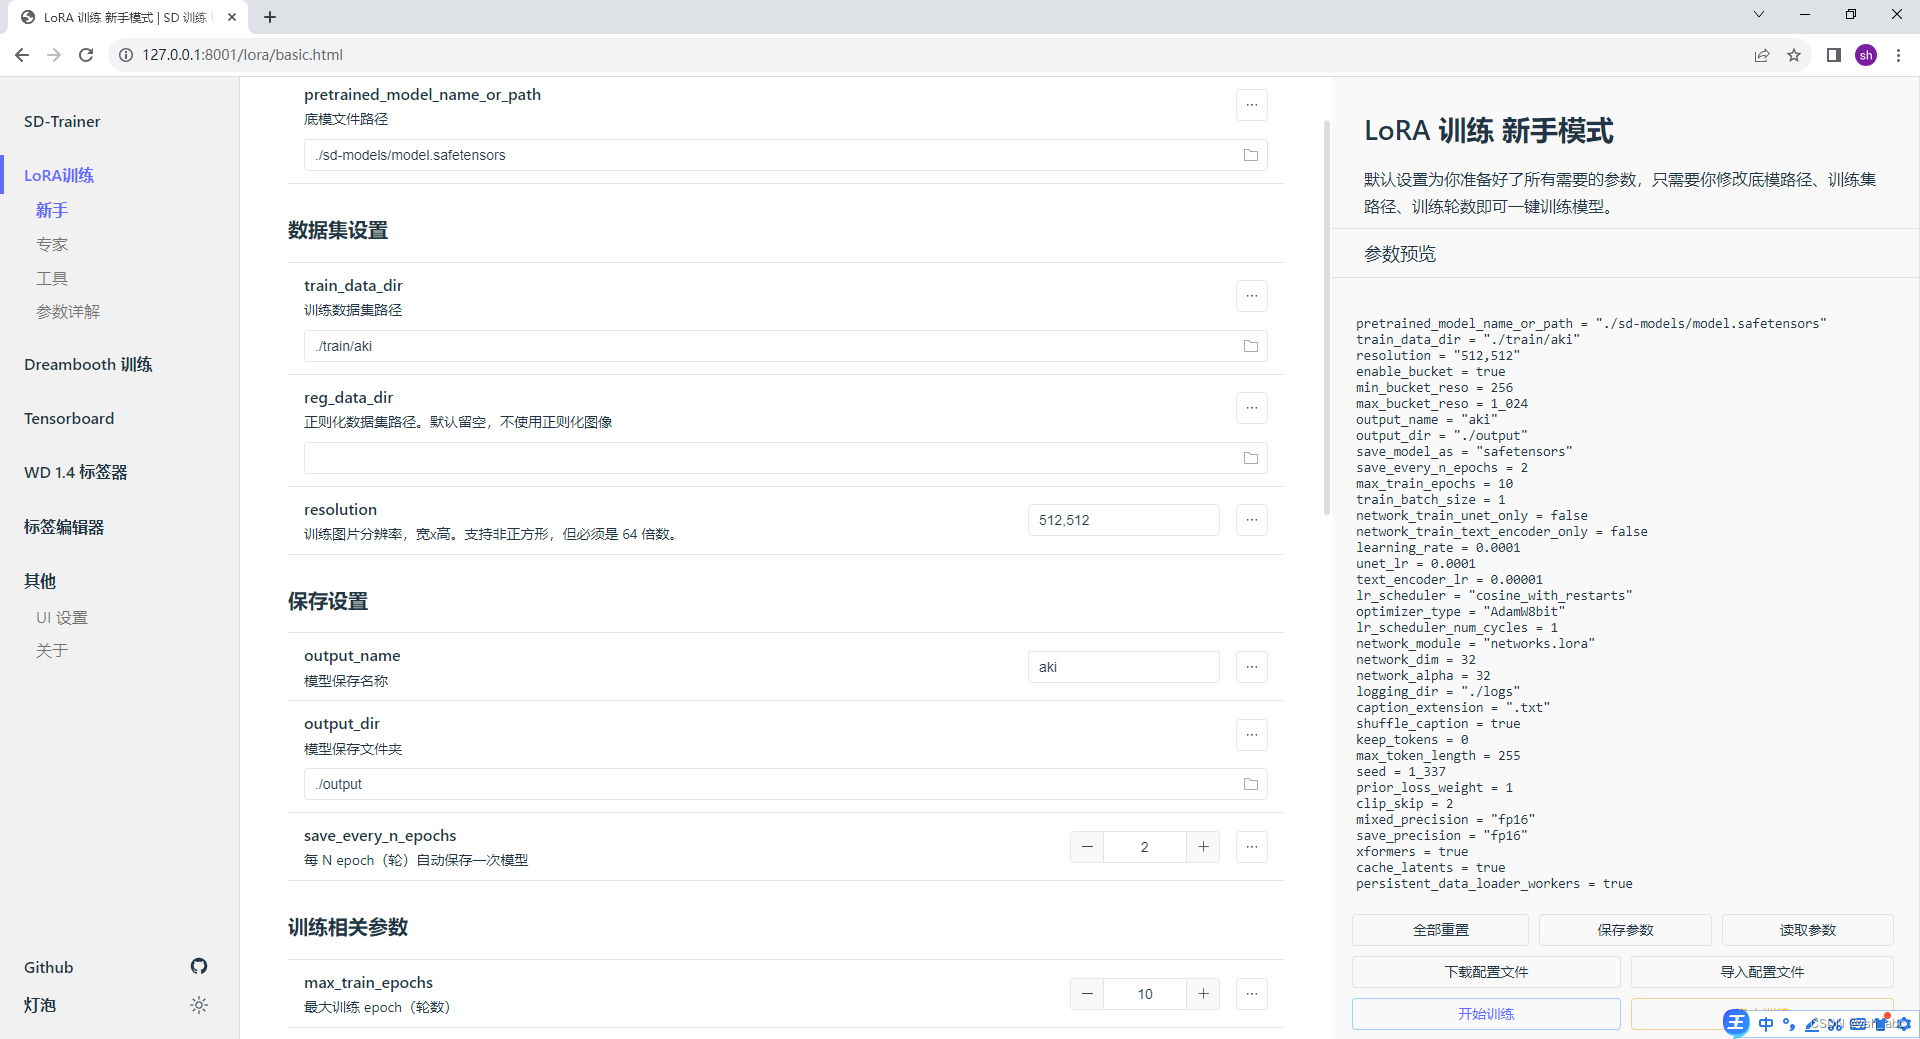This screenshot has height=1039, width=1920.
Task: Decrease max_train_epochs value
Action: (1087, 994)
